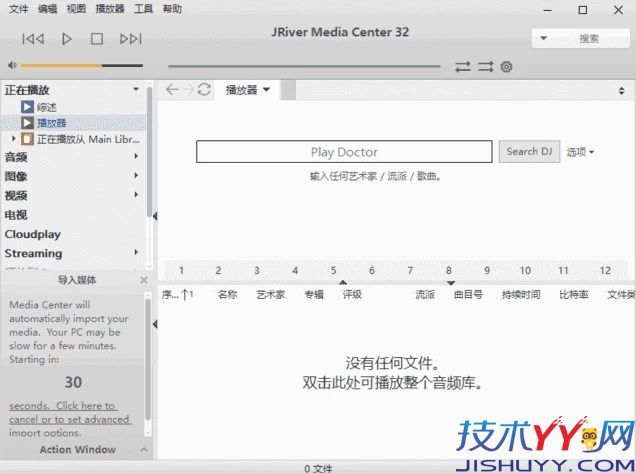
Task: Select 播放器 in the tree
Action: (x=52, y=123)
